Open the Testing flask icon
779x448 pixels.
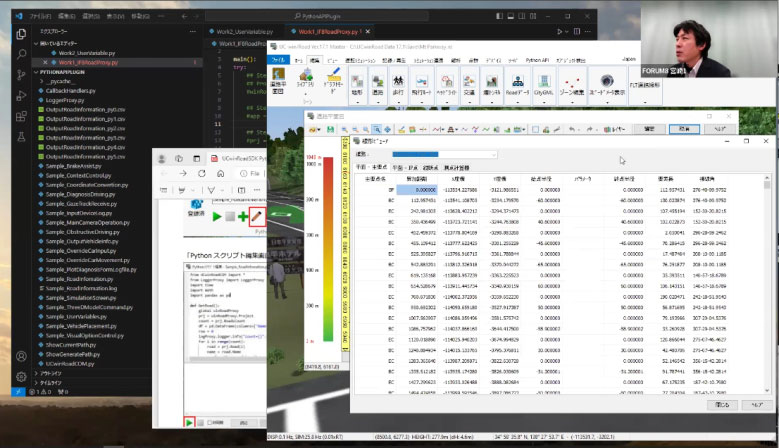click(x=20, y=138)
